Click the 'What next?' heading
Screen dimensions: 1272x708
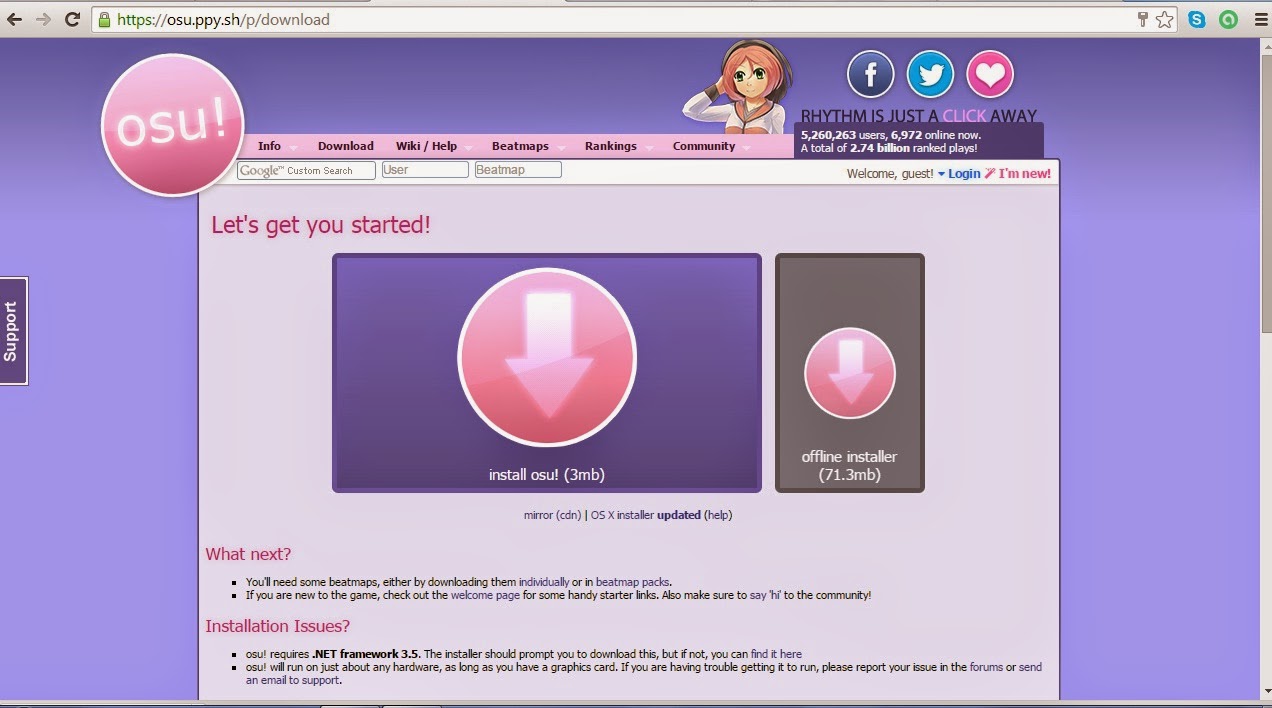(x=248, y=554)
